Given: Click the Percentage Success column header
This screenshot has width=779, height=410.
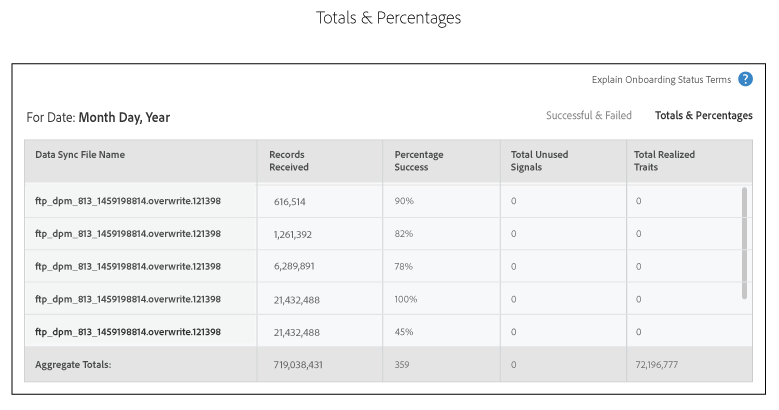Looking at the screenshot, I should (419, 161).
